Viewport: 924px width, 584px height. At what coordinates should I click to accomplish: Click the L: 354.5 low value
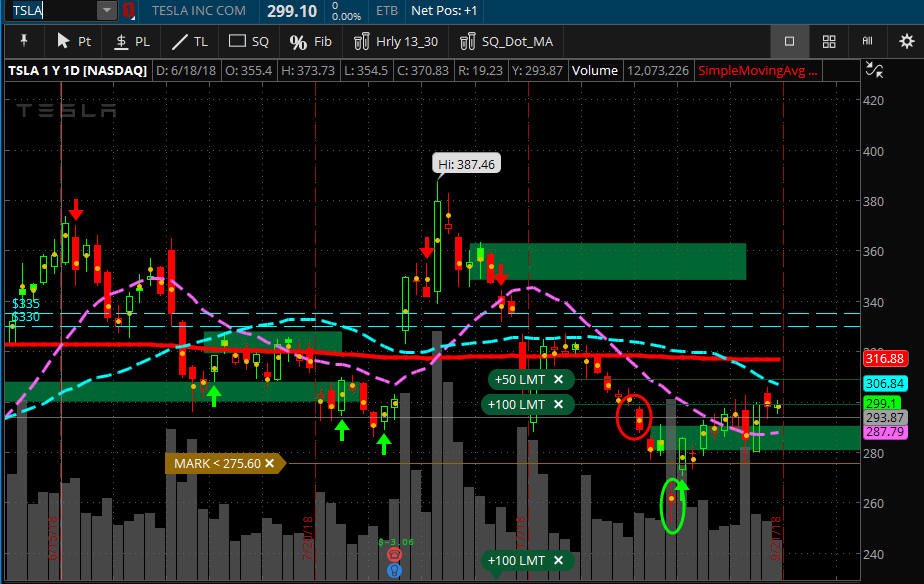pos(365,71)
